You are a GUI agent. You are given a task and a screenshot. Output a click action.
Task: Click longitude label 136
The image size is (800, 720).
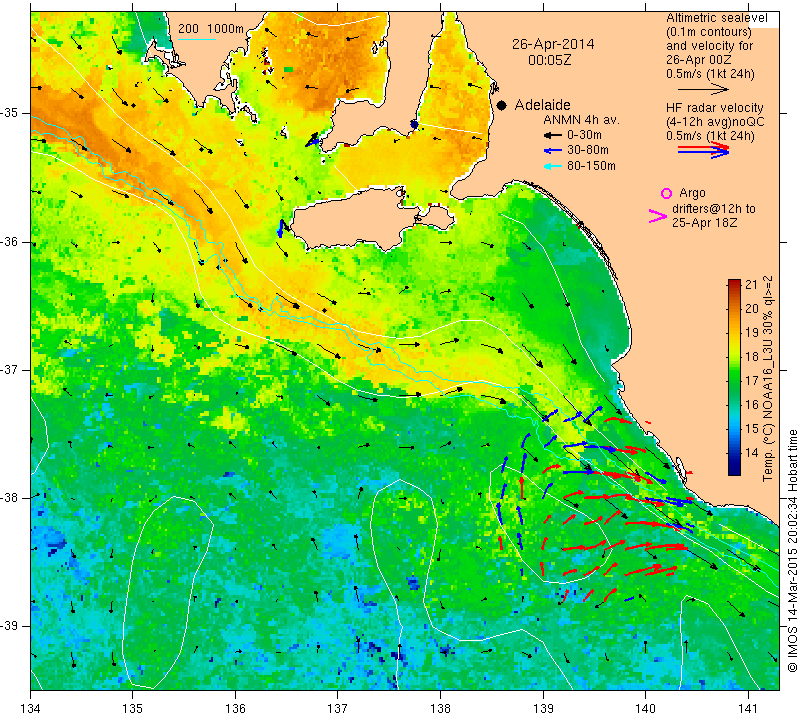point(235,708)
